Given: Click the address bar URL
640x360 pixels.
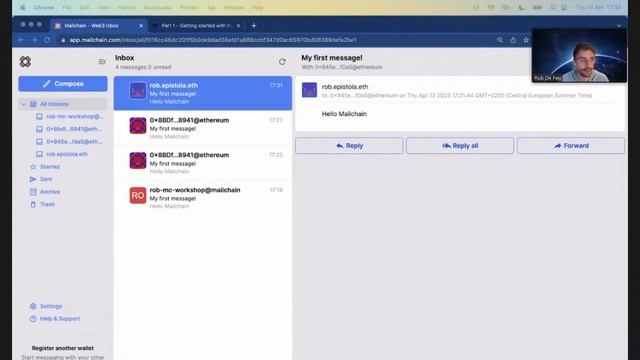Looking at the screenshot, I should 213,40.
